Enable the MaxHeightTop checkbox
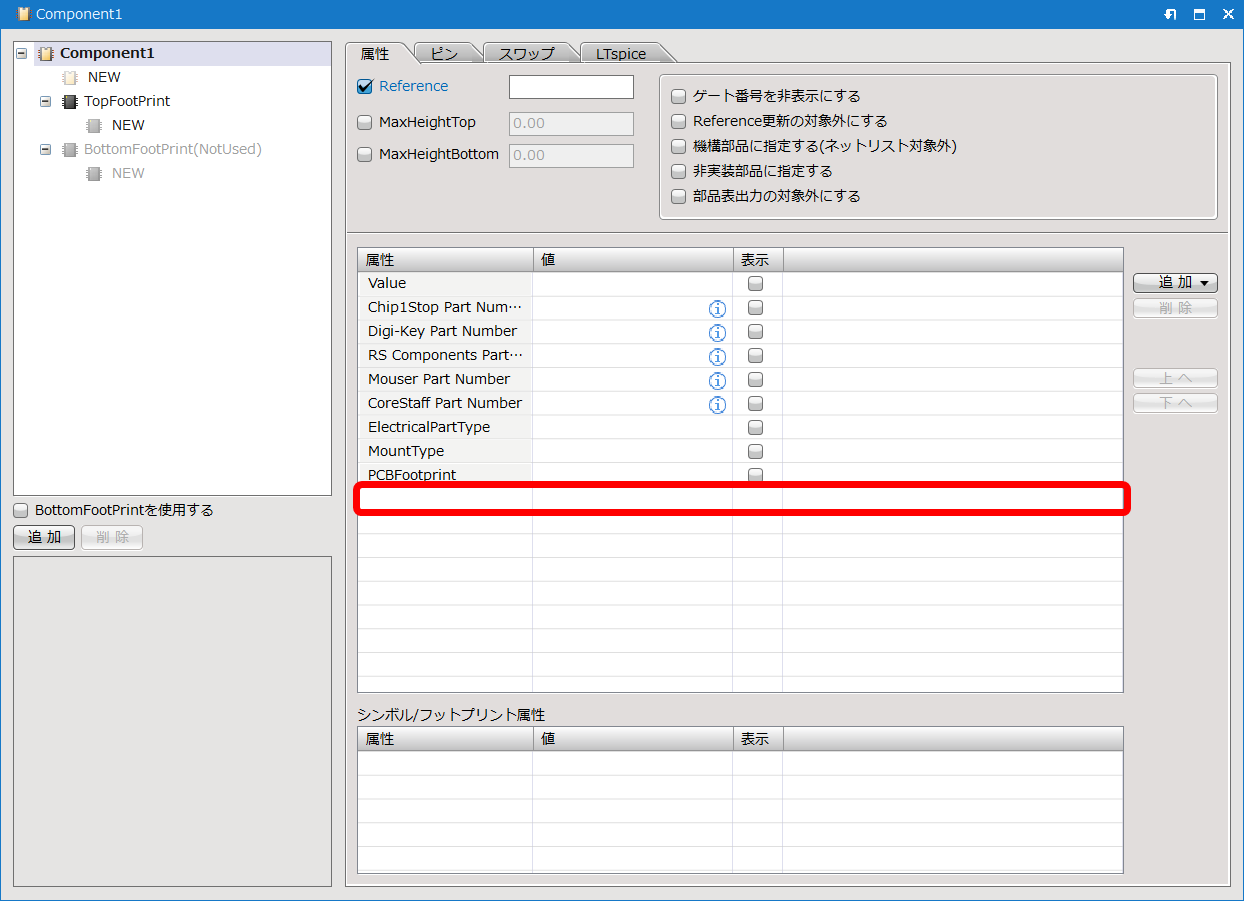The height and width of the screenshot is (901, 1244). (365, 123)
